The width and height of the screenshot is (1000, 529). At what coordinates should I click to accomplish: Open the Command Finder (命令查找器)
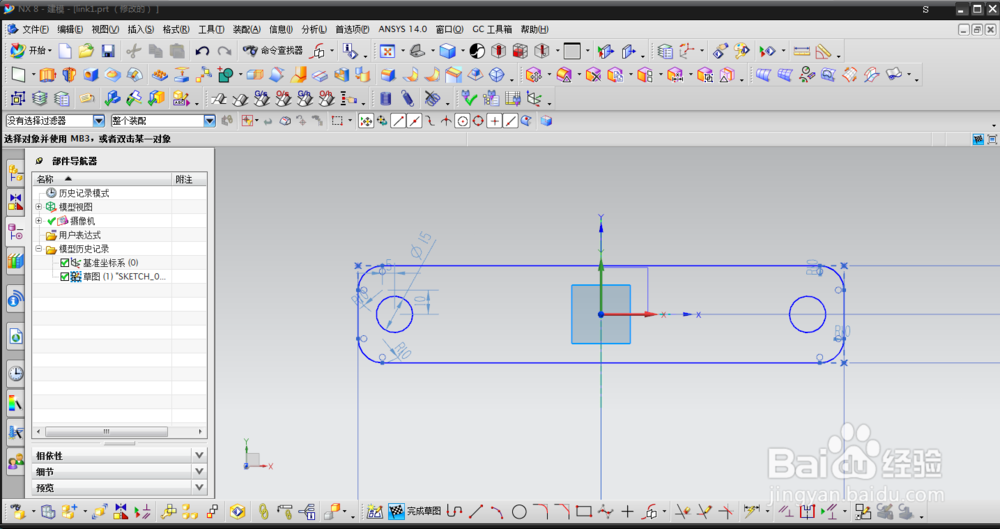coord(273,51)
